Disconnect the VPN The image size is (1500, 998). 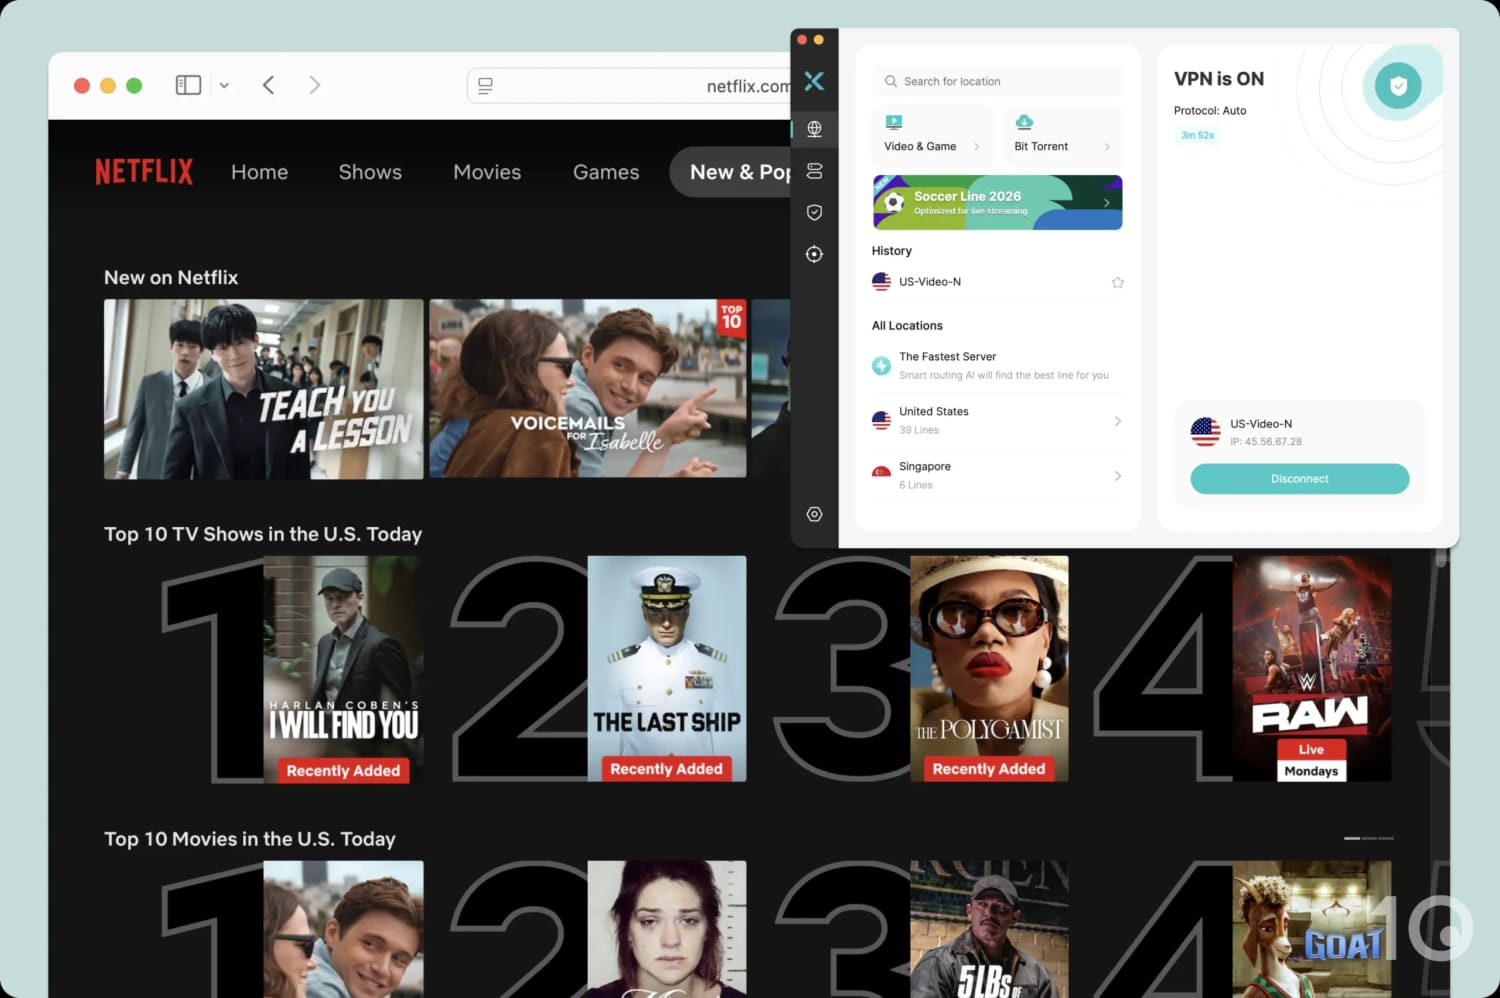[x=1300, y=479]
